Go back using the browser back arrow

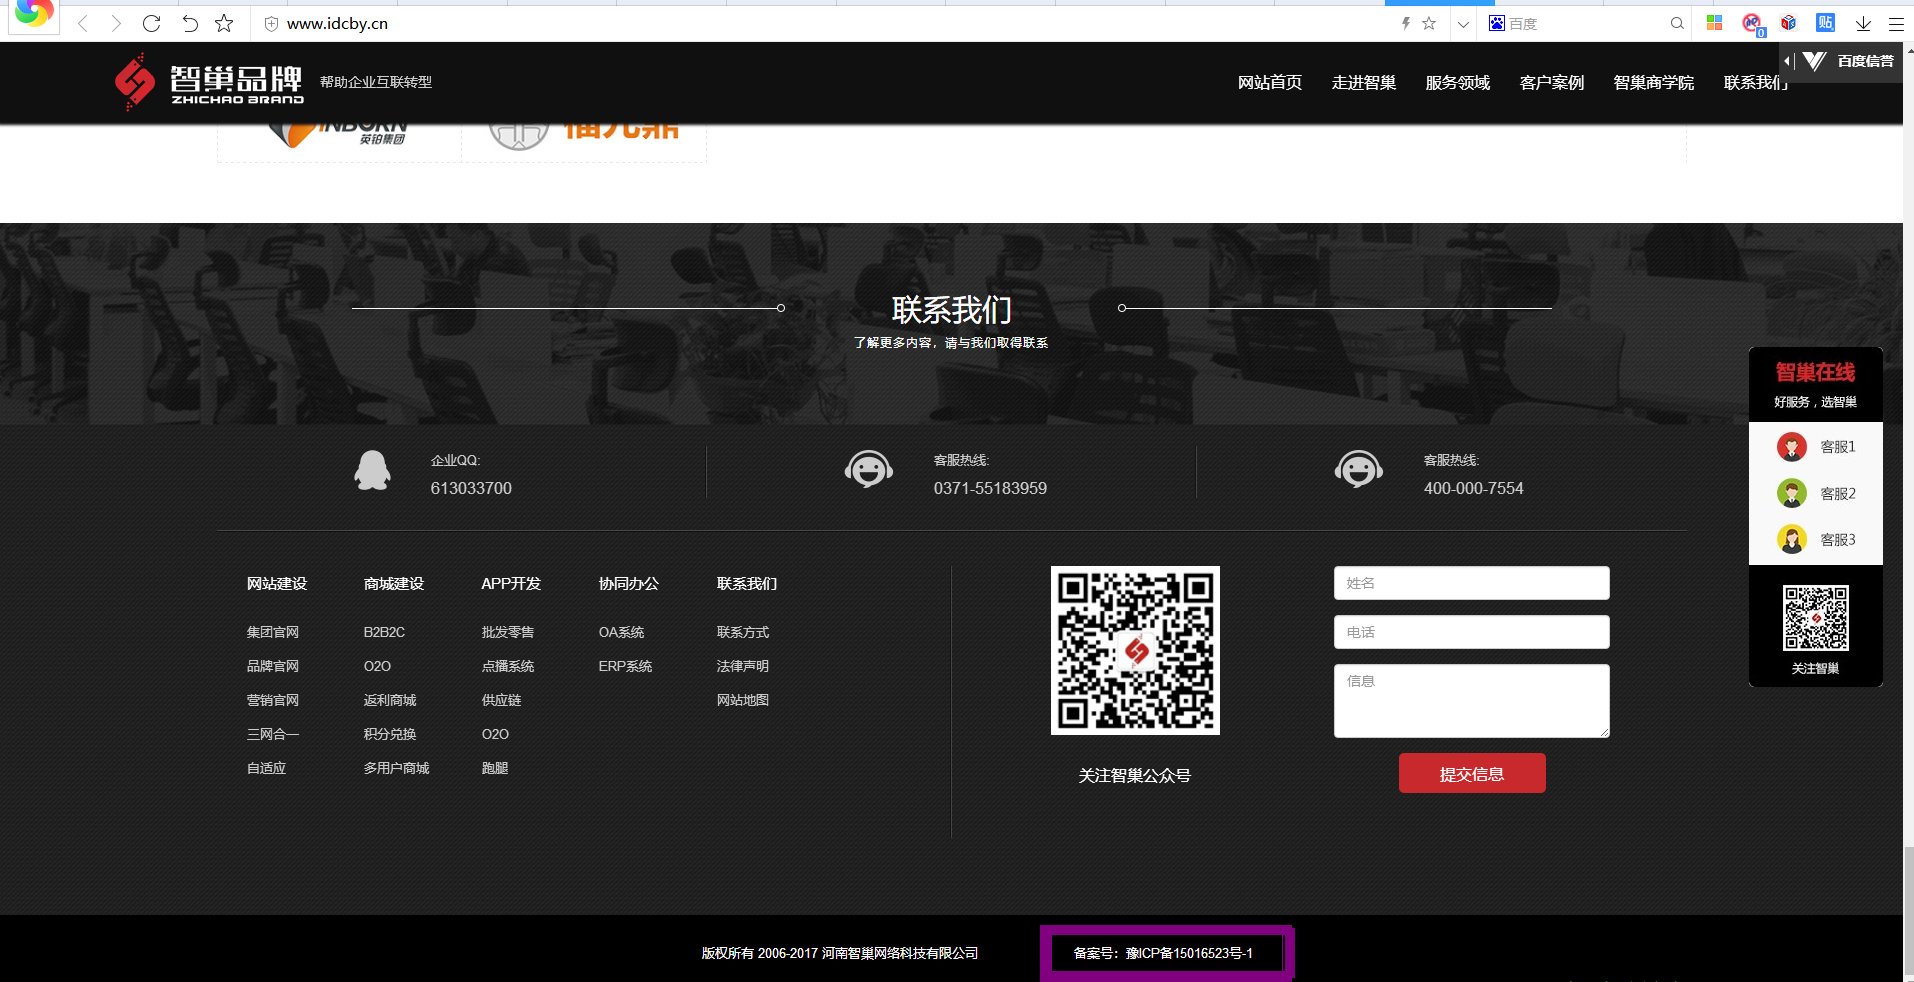pyautogui.click(x=83, y=23)
